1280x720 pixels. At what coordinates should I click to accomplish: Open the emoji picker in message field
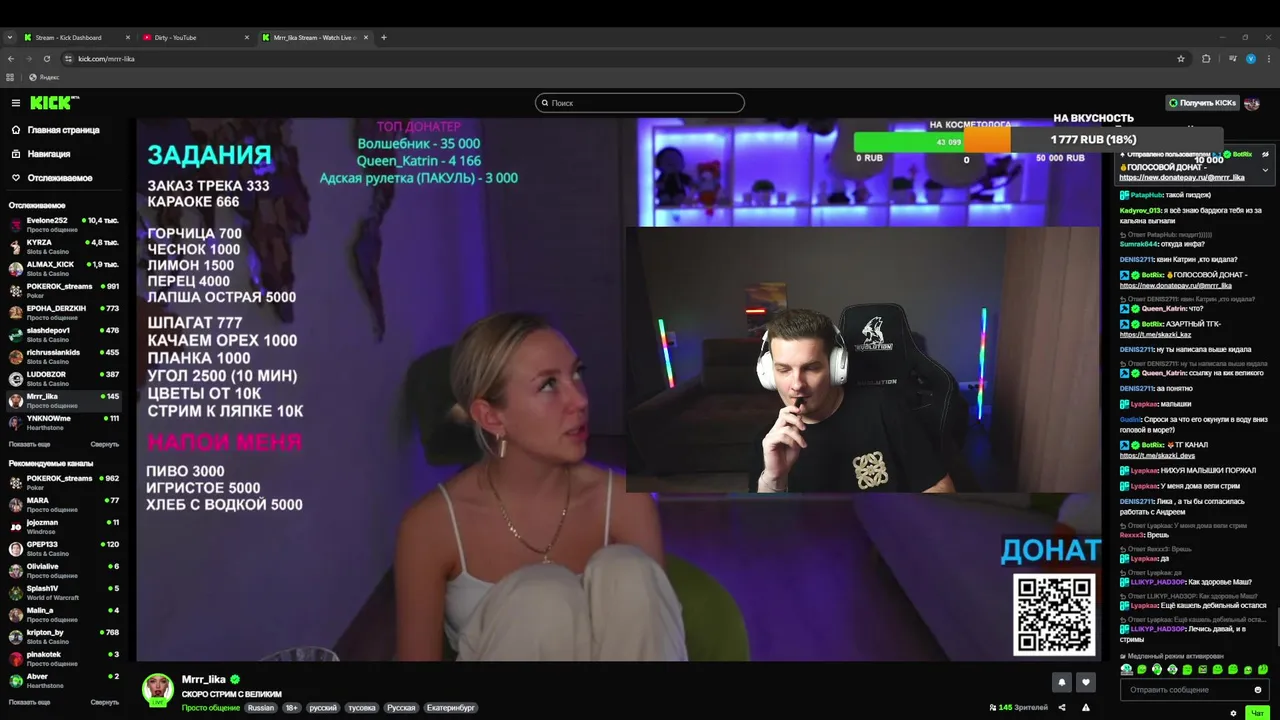click(x=1258, y=690)
